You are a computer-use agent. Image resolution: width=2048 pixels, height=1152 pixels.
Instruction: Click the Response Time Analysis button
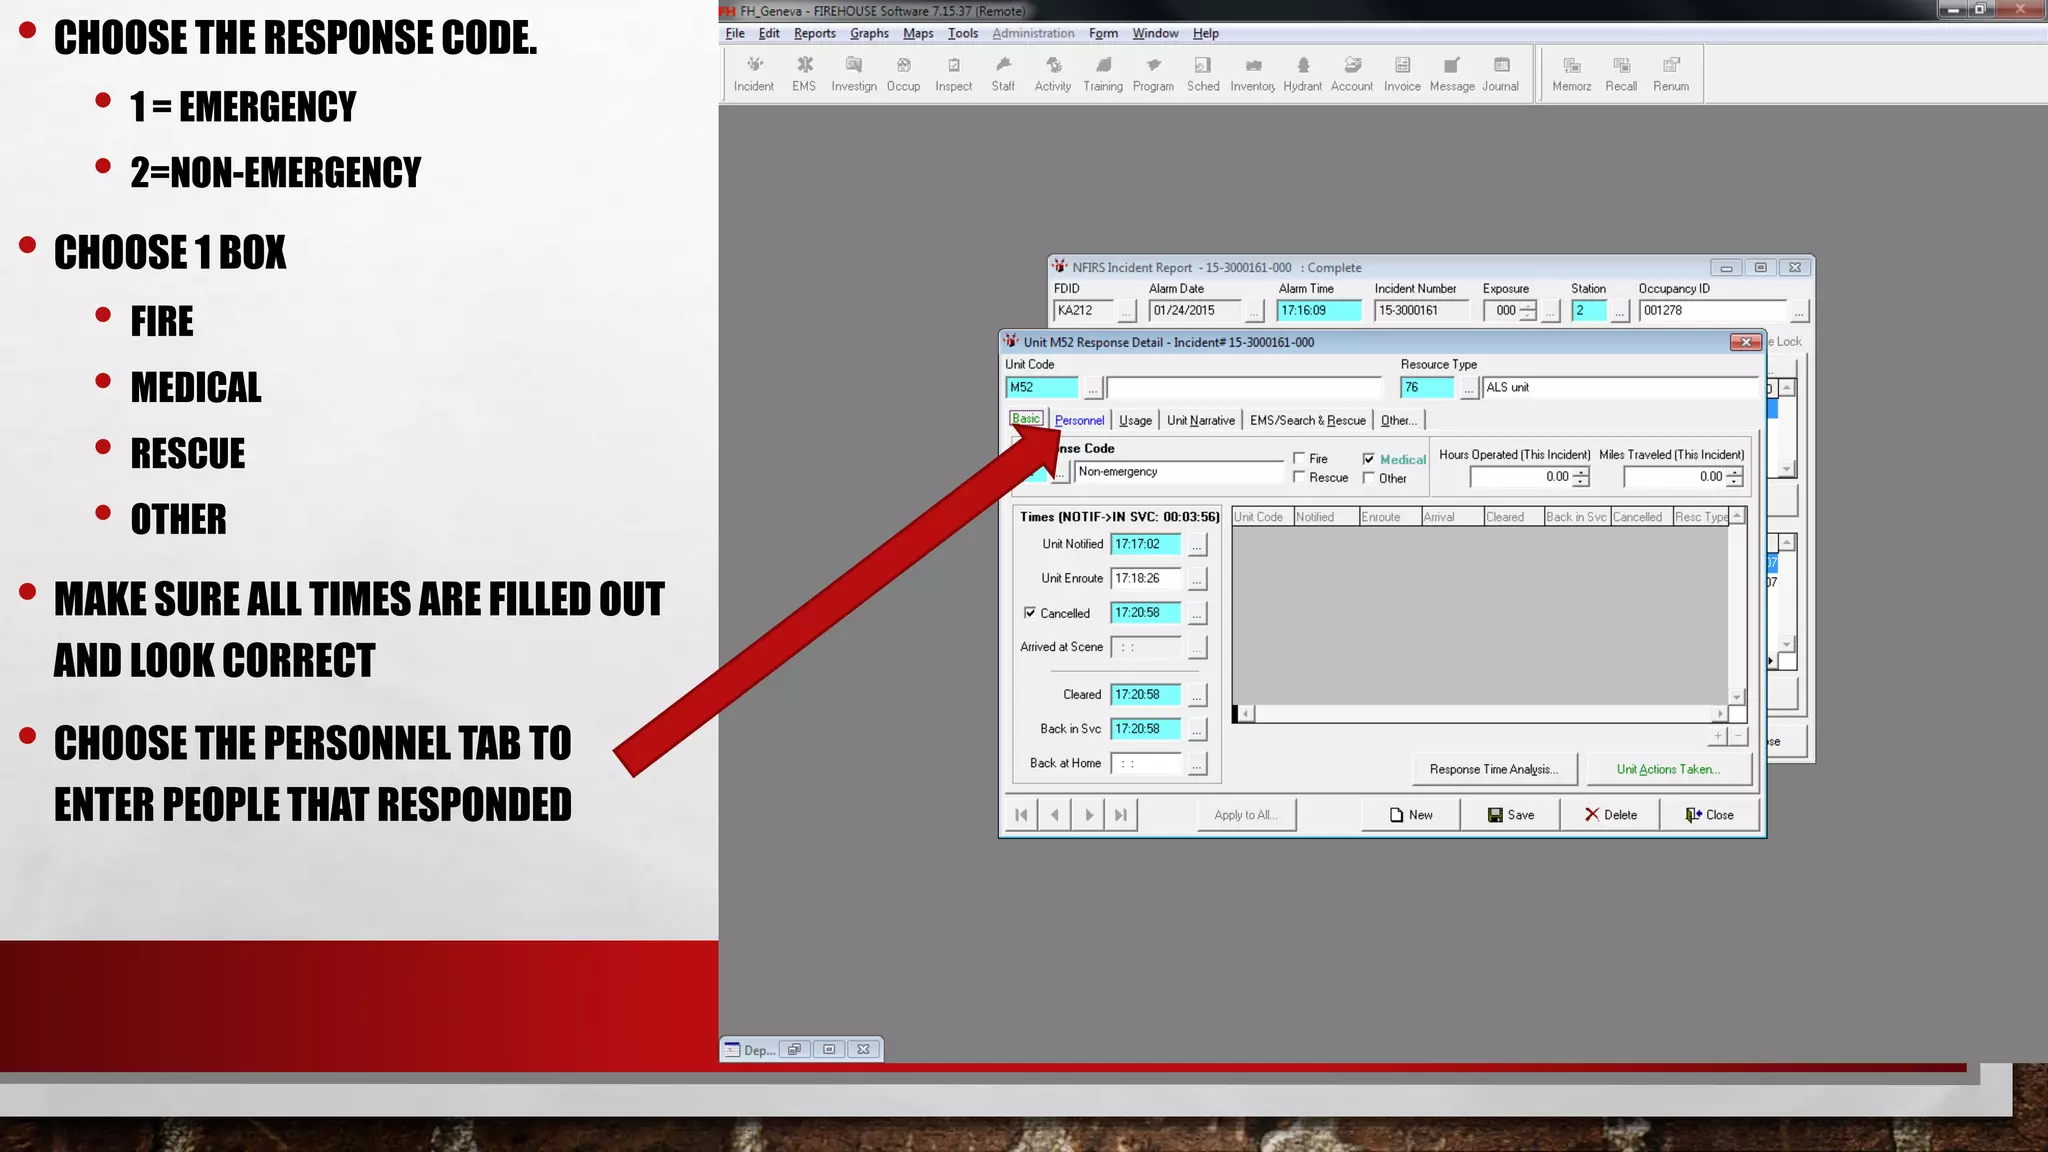click(x=1494, y=769)
